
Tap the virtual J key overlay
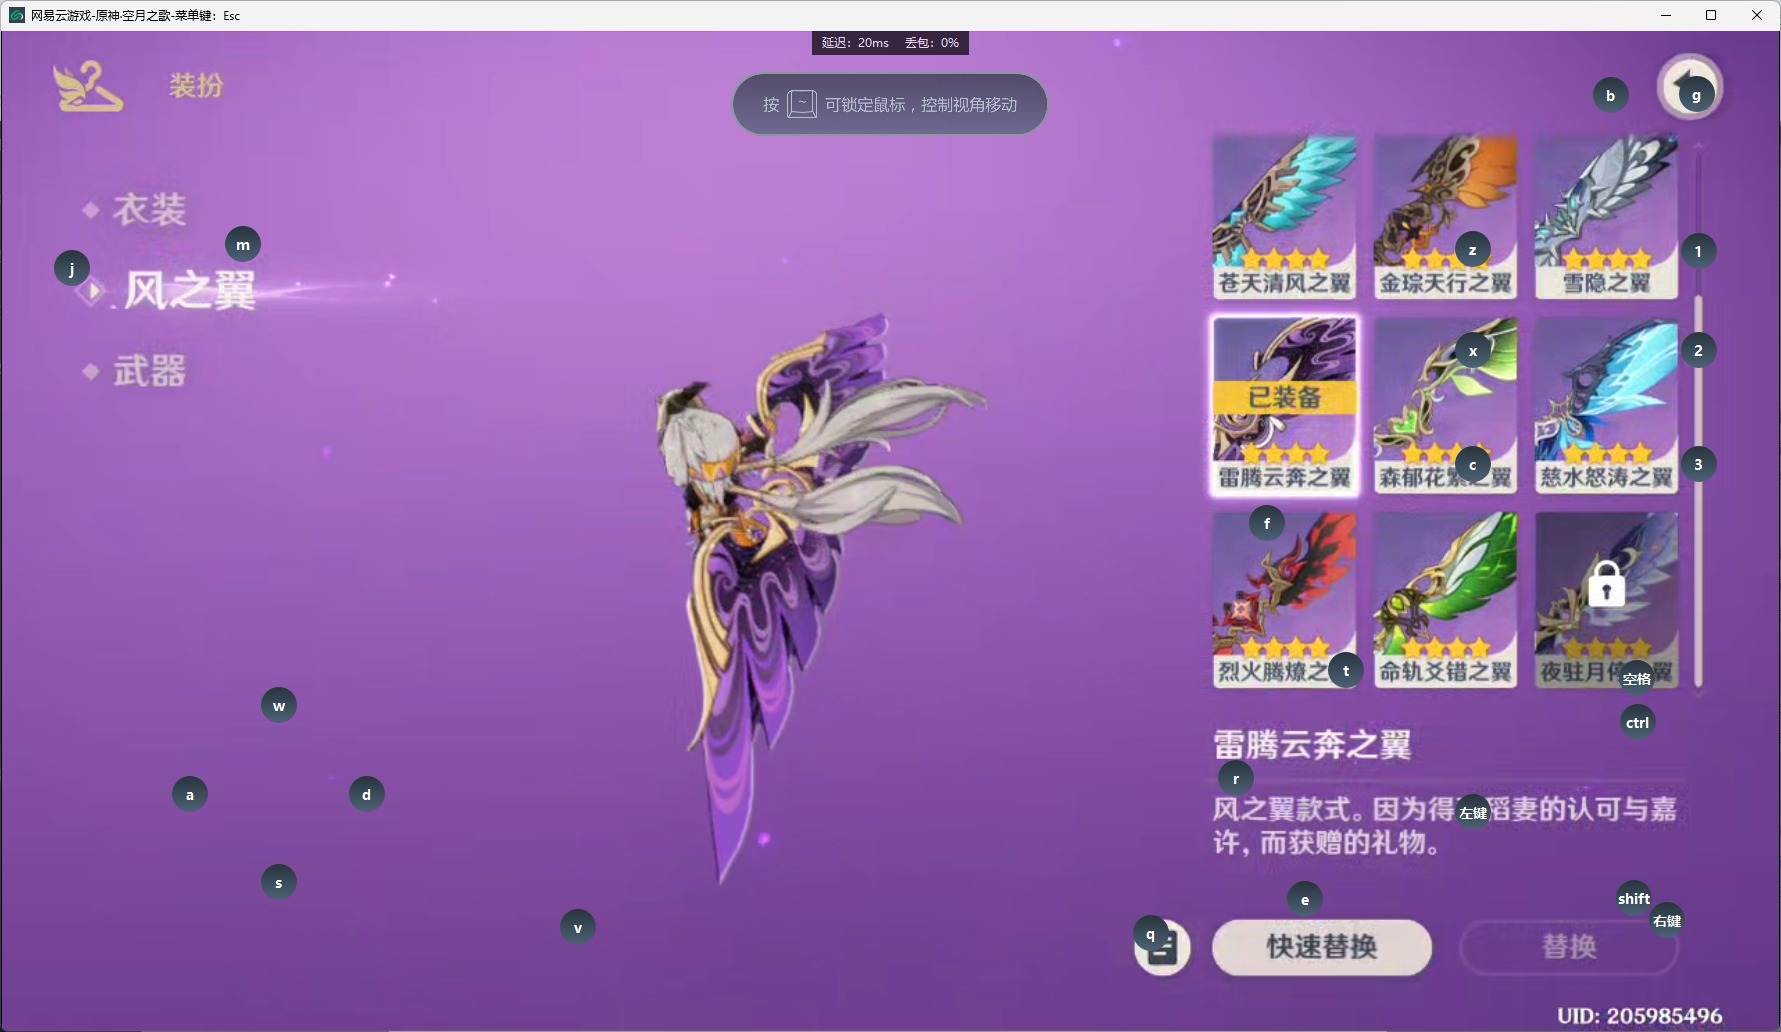click(72, 268)
